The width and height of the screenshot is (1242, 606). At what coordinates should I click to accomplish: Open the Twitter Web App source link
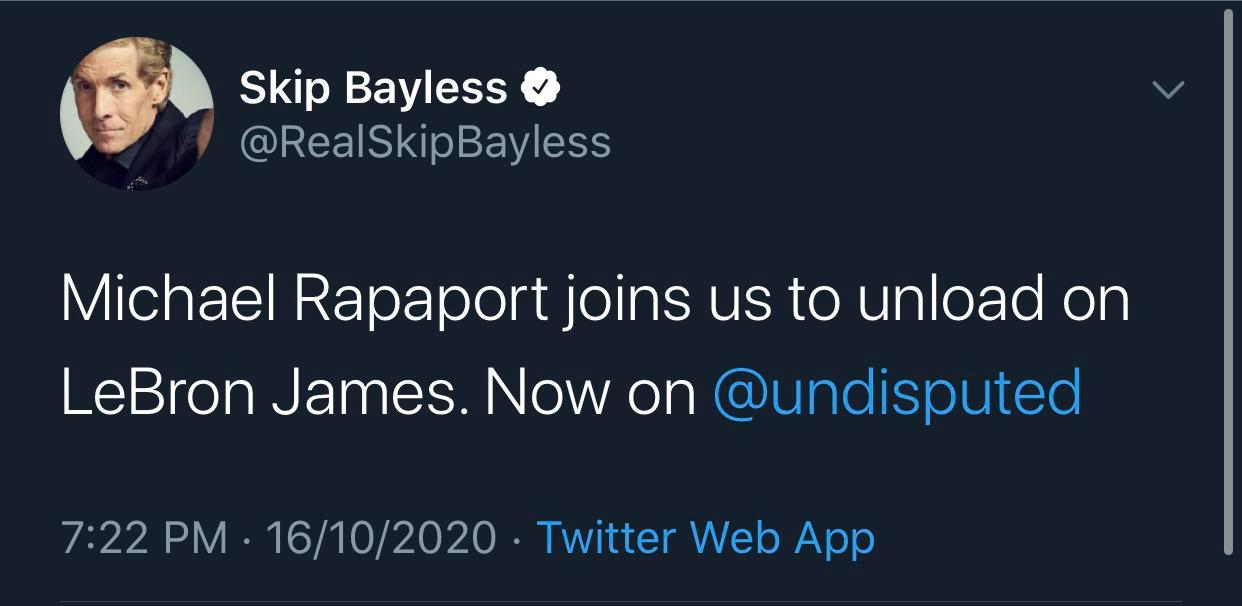pos(705,538)
